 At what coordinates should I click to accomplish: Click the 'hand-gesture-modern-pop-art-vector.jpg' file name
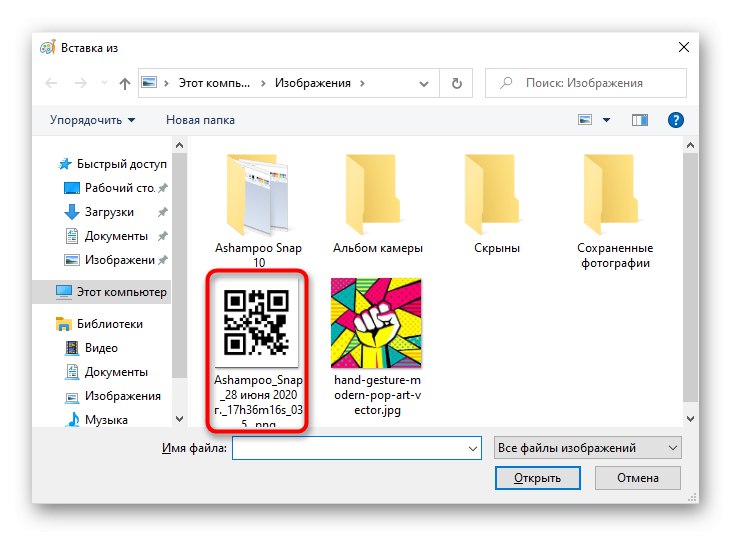click(x=377, y=395)
